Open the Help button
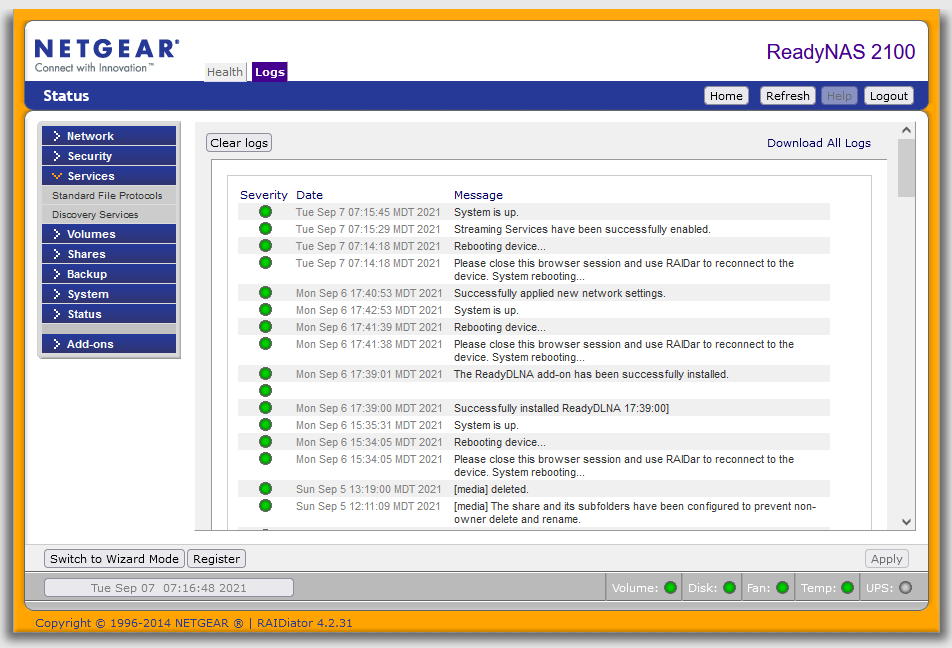Viewport: 952px width, 648px height. [x=839, y=96]
